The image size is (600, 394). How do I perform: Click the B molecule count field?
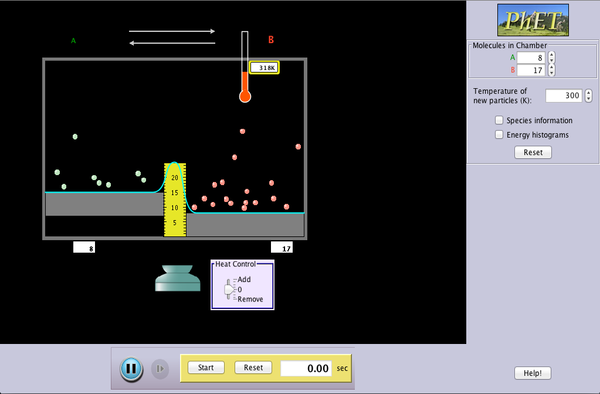click(531, 70)
